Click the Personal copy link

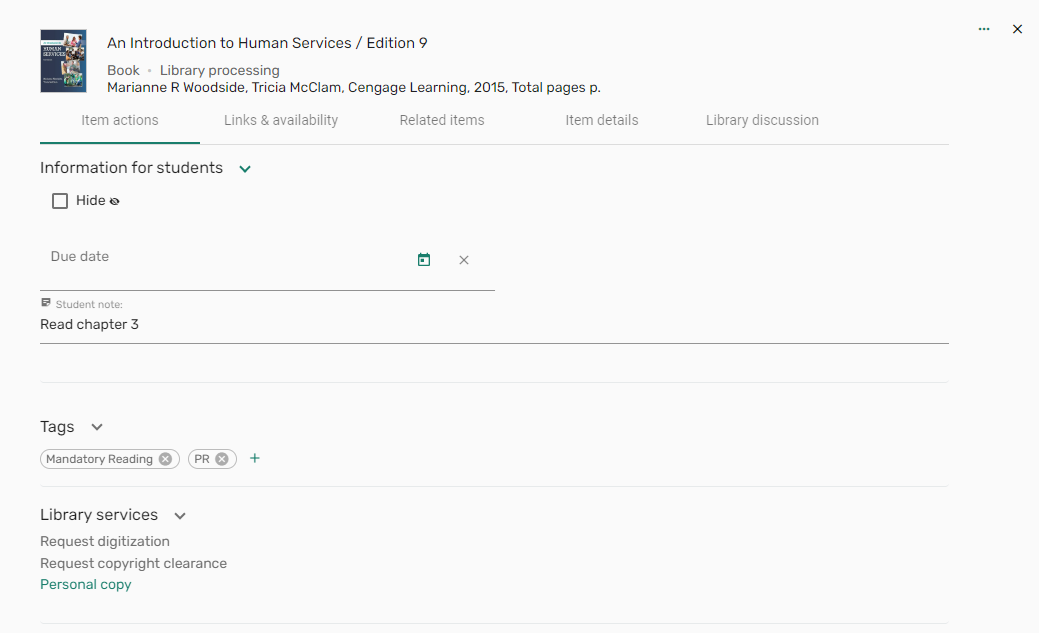85,585
